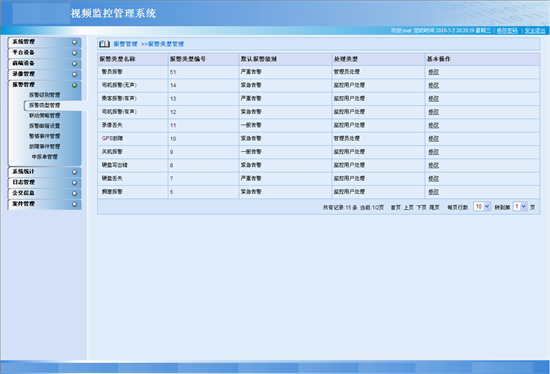Select 报警邮箱设置 in the sidebar
Viewport: 550px width, 374px height.
point(45,126)
